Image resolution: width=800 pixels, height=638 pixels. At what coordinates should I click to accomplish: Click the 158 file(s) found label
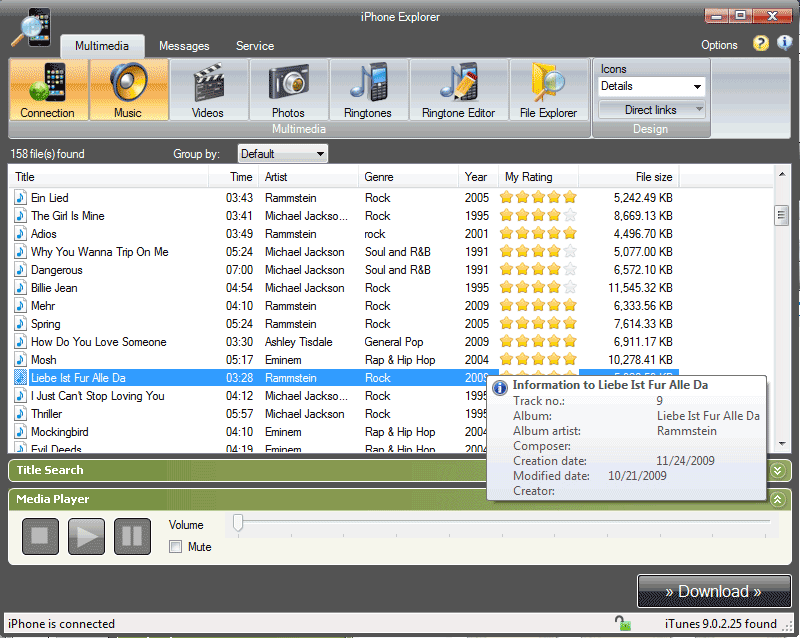point(47,154)
